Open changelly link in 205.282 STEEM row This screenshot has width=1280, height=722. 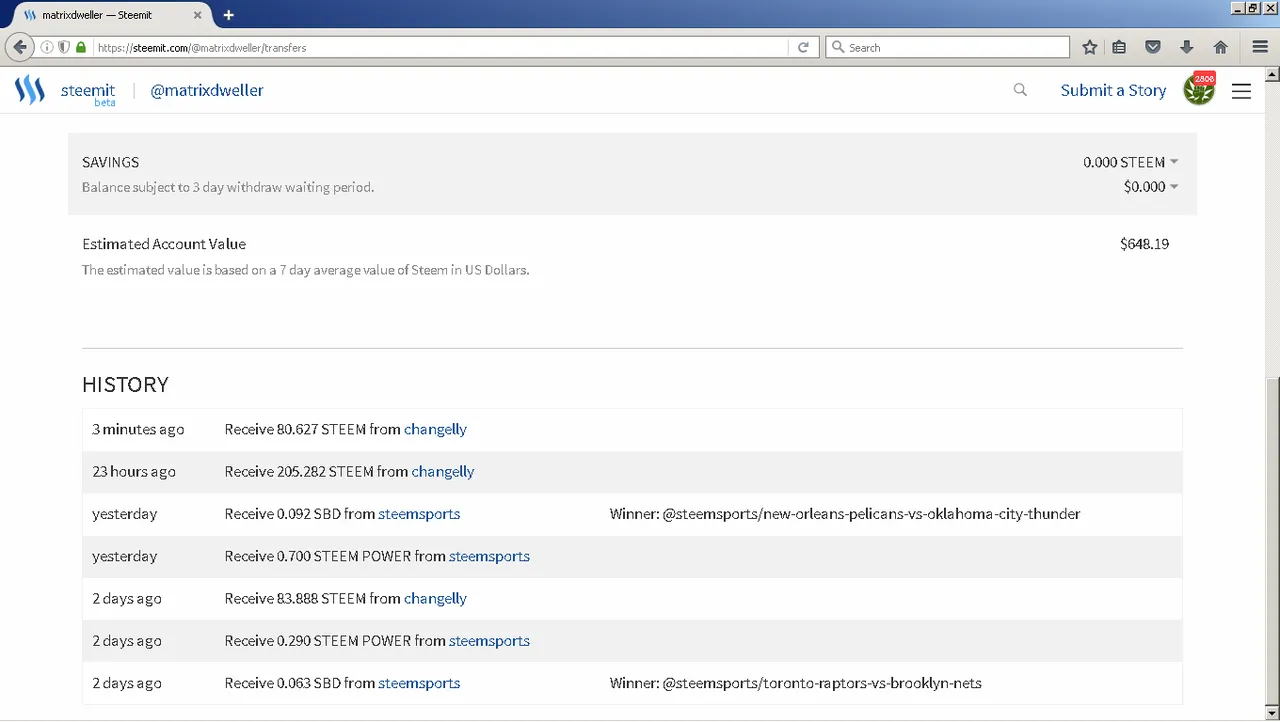[443, 471]
